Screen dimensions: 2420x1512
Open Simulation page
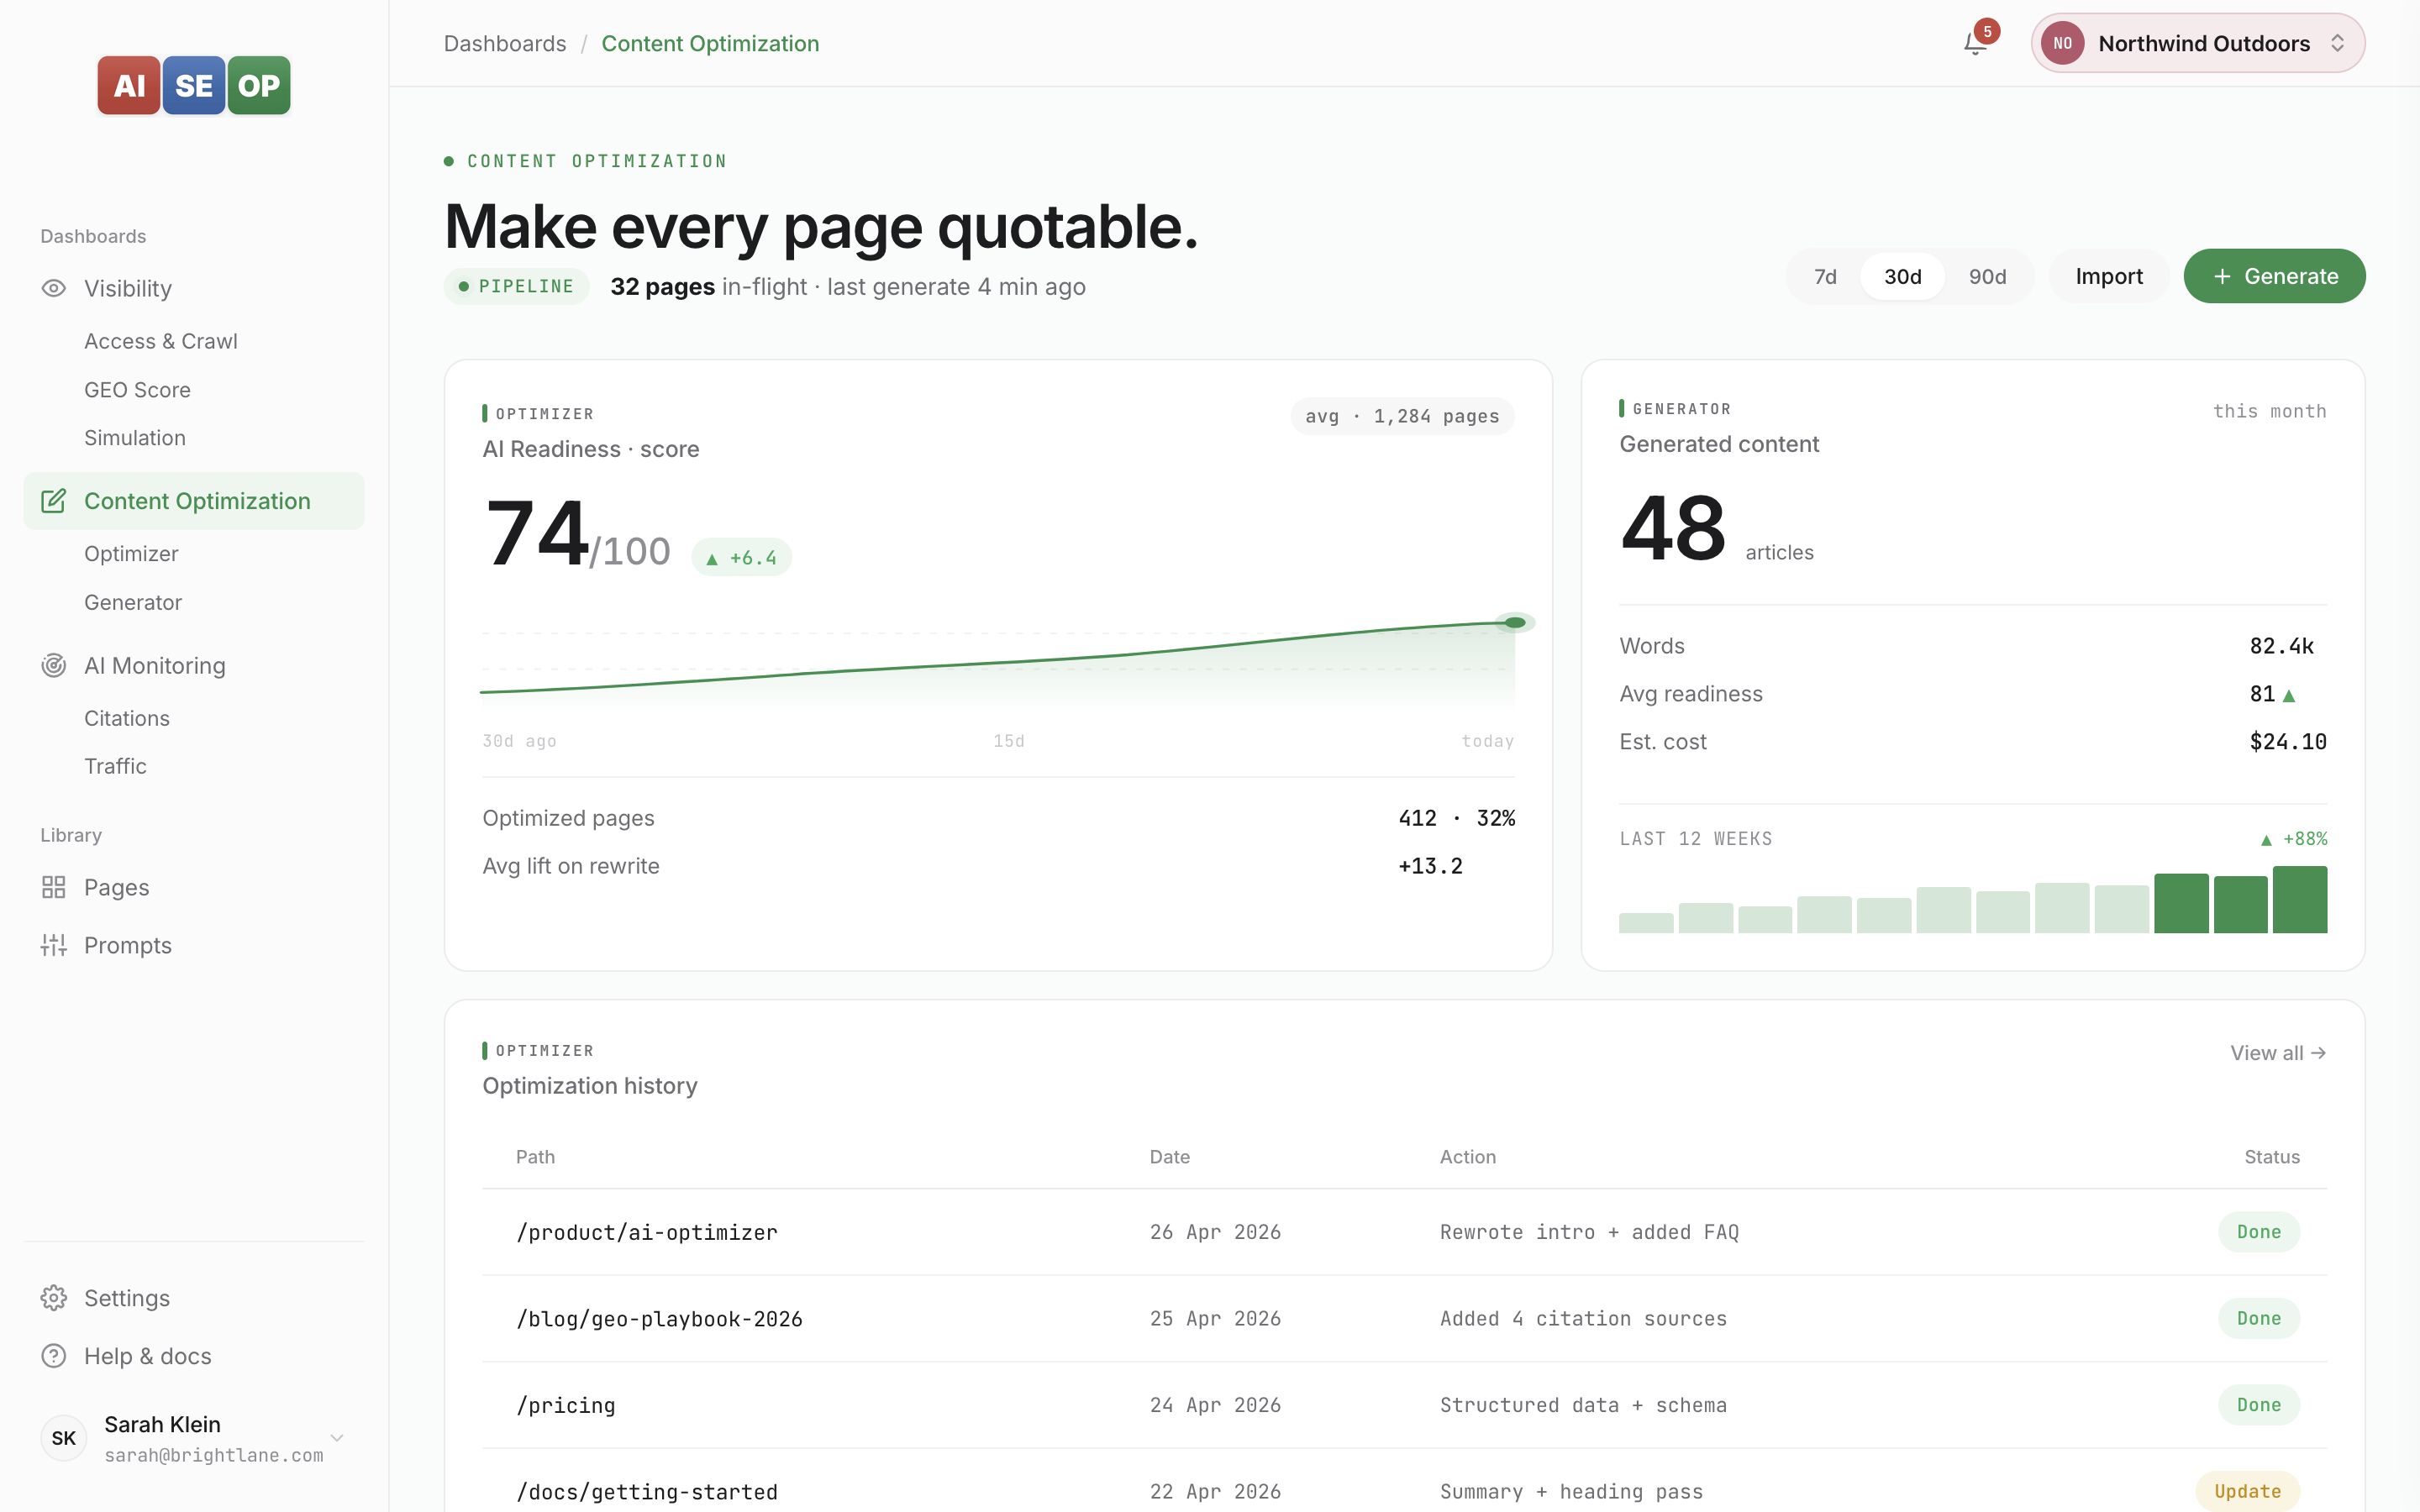pos(135,438)
